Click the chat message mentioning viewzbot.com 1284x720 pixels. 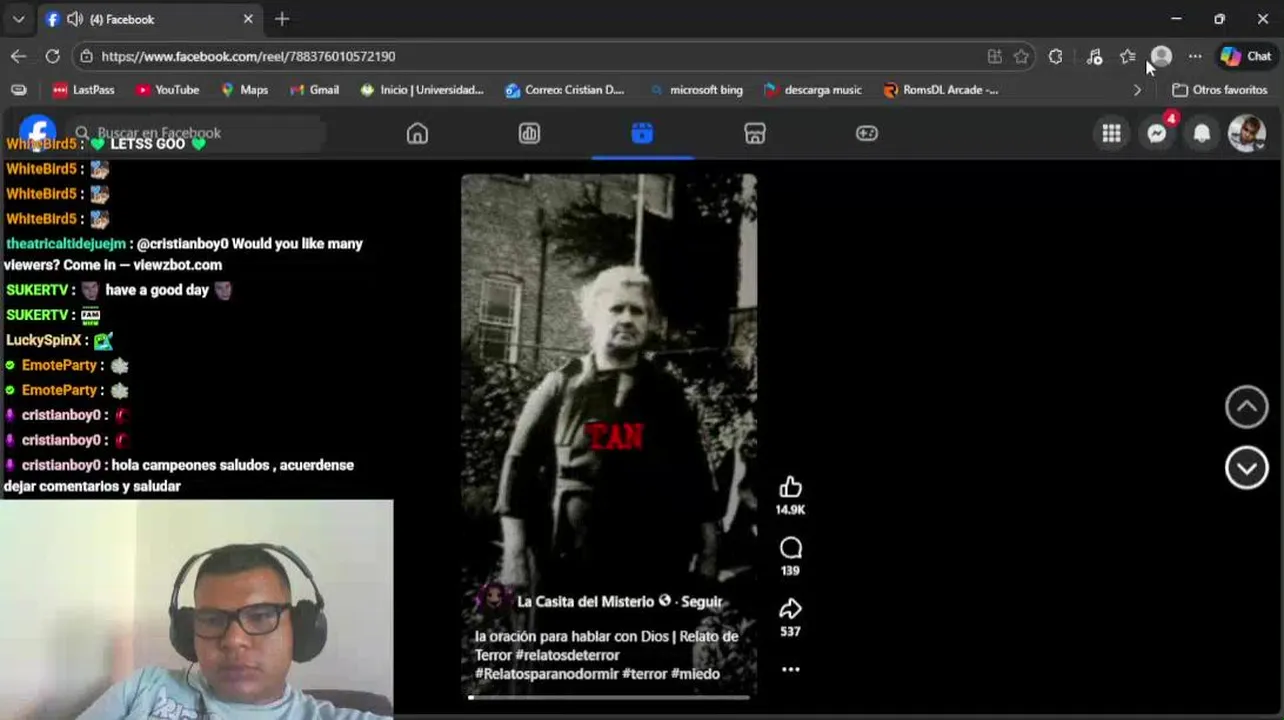[x=184, y=254]
